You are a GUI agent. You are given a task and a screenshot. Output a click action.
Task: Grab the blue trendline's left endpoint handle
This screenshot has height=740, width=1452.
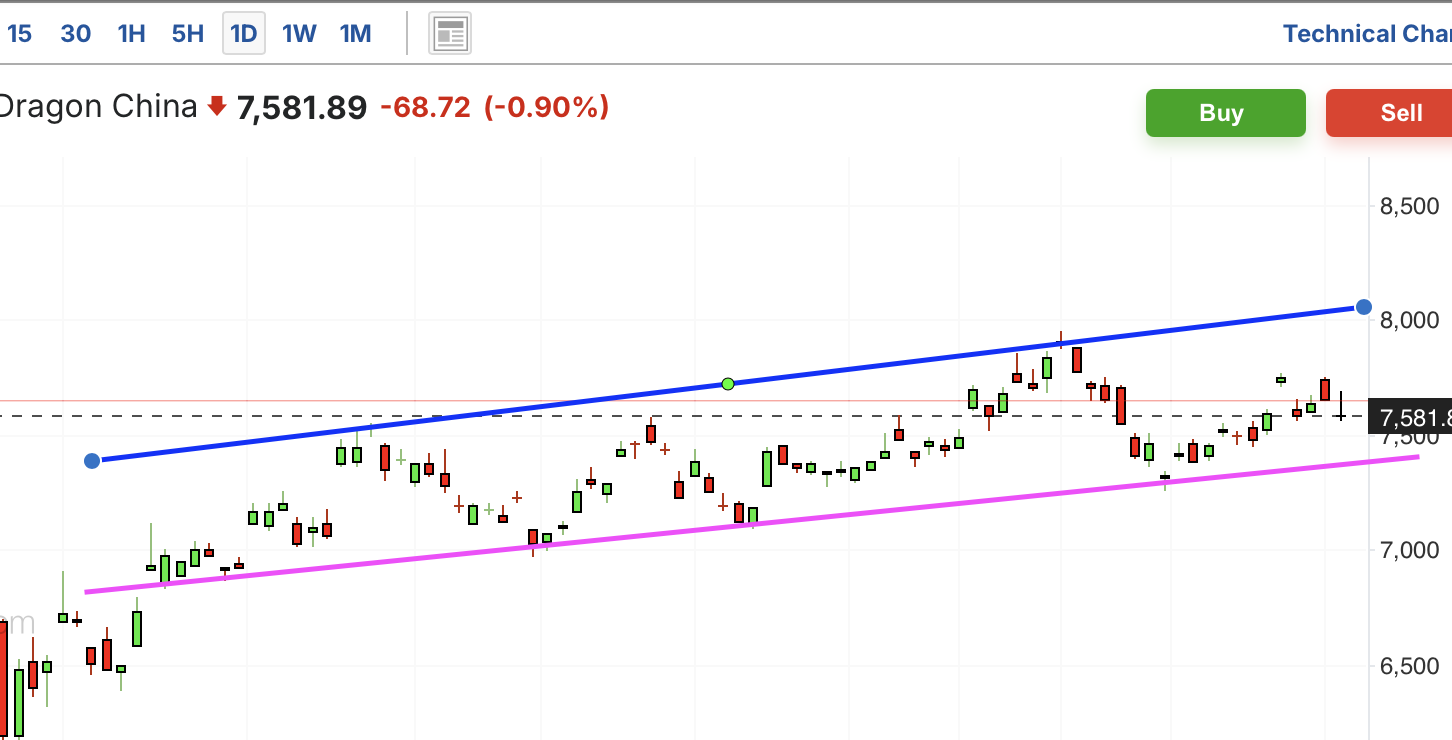coord(92,461)
